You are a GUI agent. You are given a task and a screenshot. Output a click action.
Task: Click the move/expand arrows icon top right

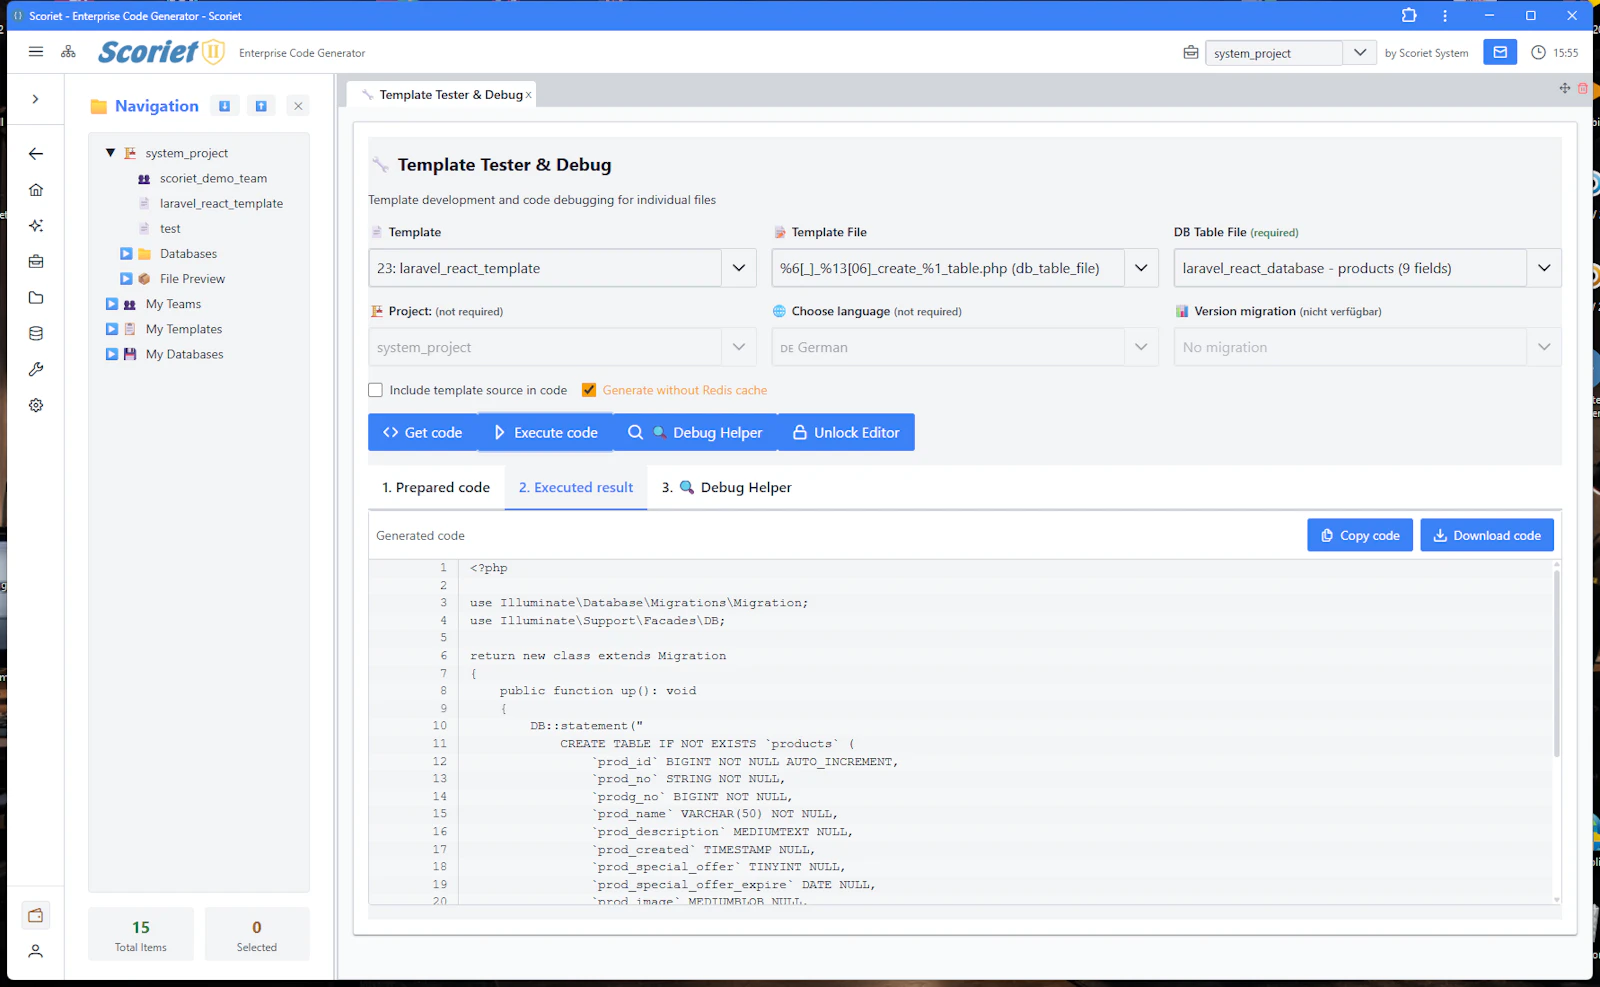[1564, 88]
